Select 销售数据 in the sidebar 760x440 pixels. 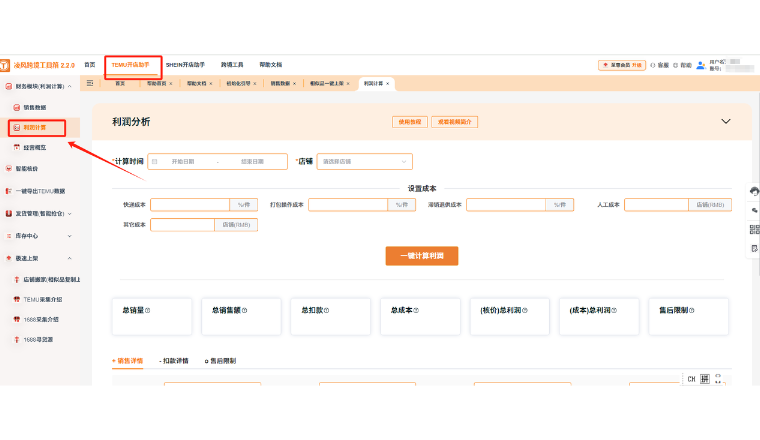35,107
